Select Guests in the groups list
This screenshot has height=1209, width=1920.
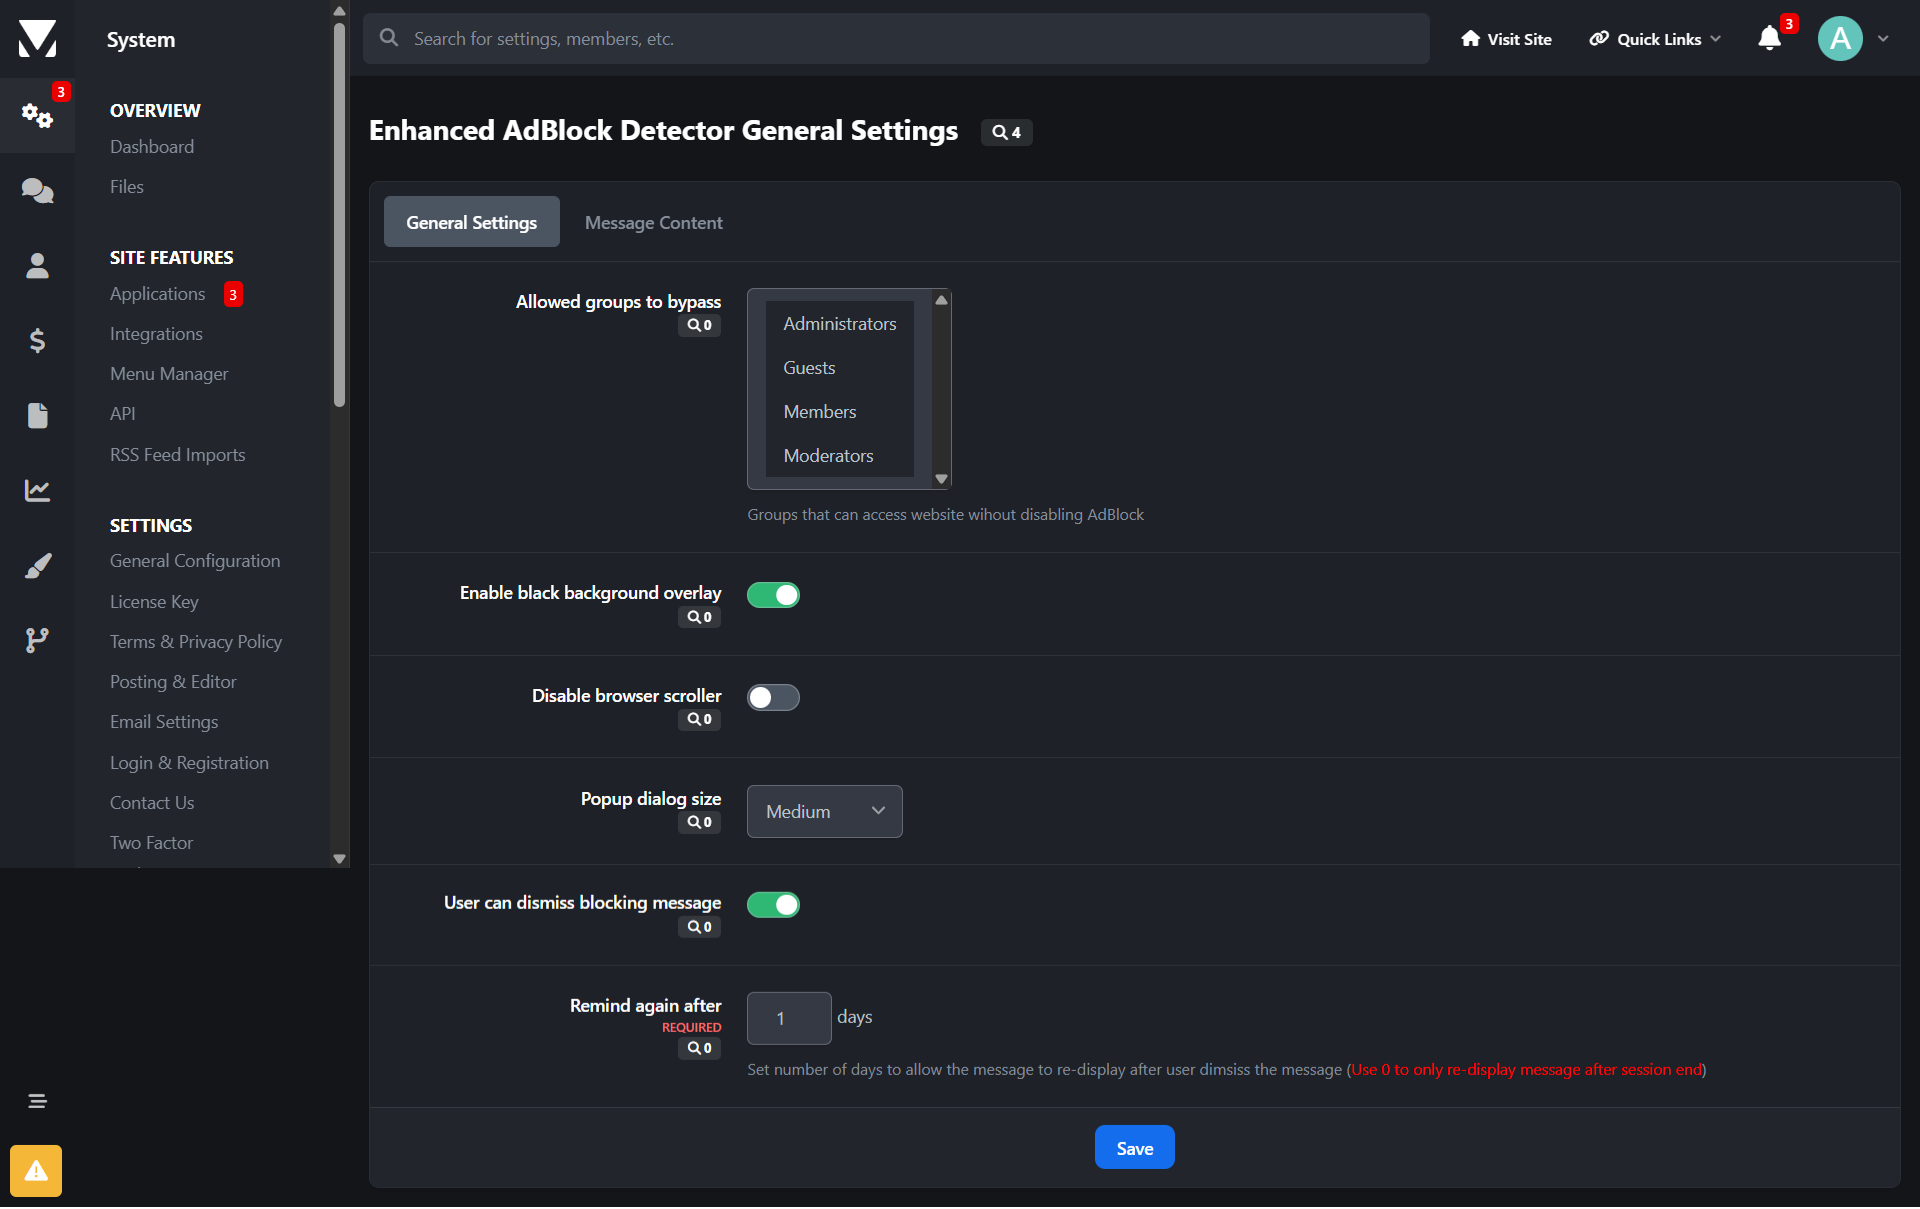[839, 368]
